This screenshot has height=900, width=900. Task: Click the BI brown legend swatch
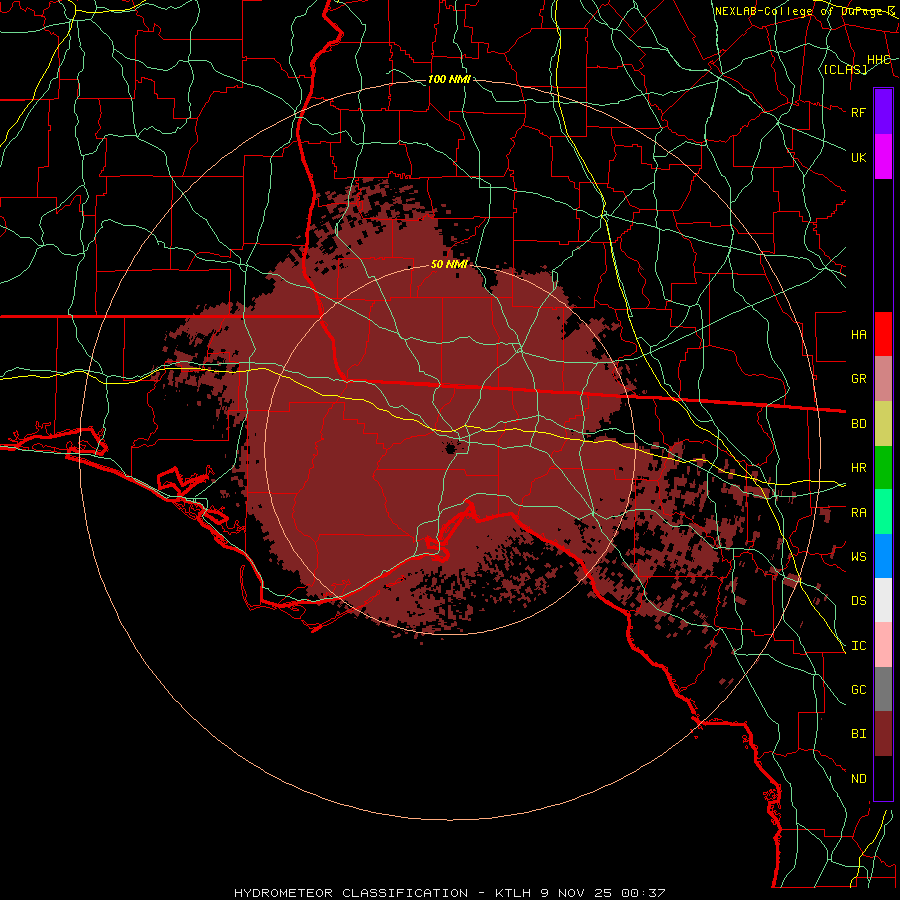tap(883, 734)
